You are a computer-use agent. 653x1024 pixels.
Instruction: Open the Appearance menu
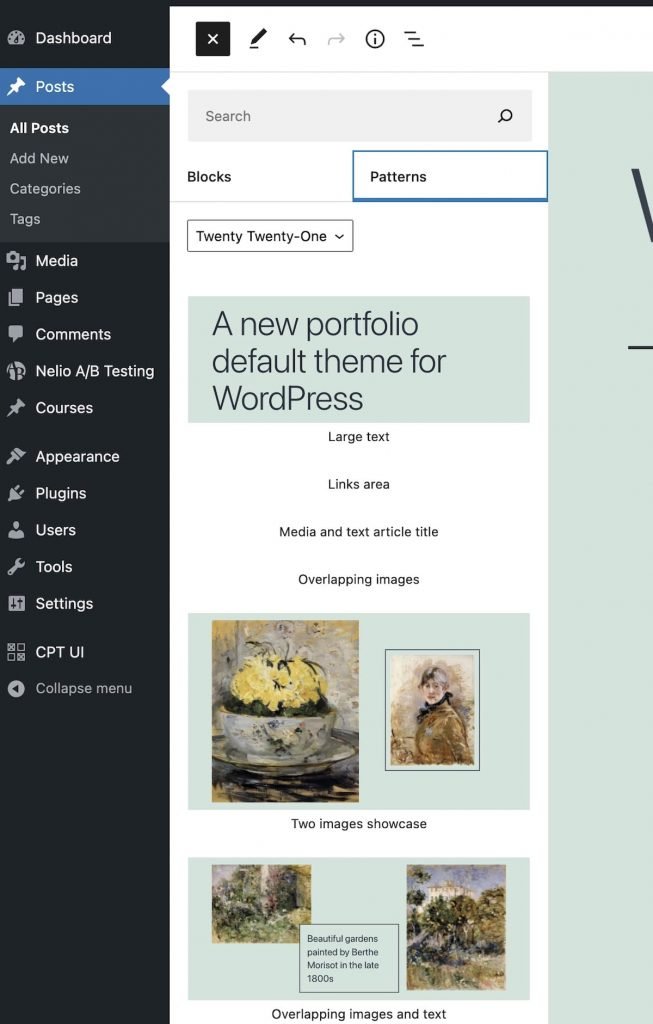[85, 456]
